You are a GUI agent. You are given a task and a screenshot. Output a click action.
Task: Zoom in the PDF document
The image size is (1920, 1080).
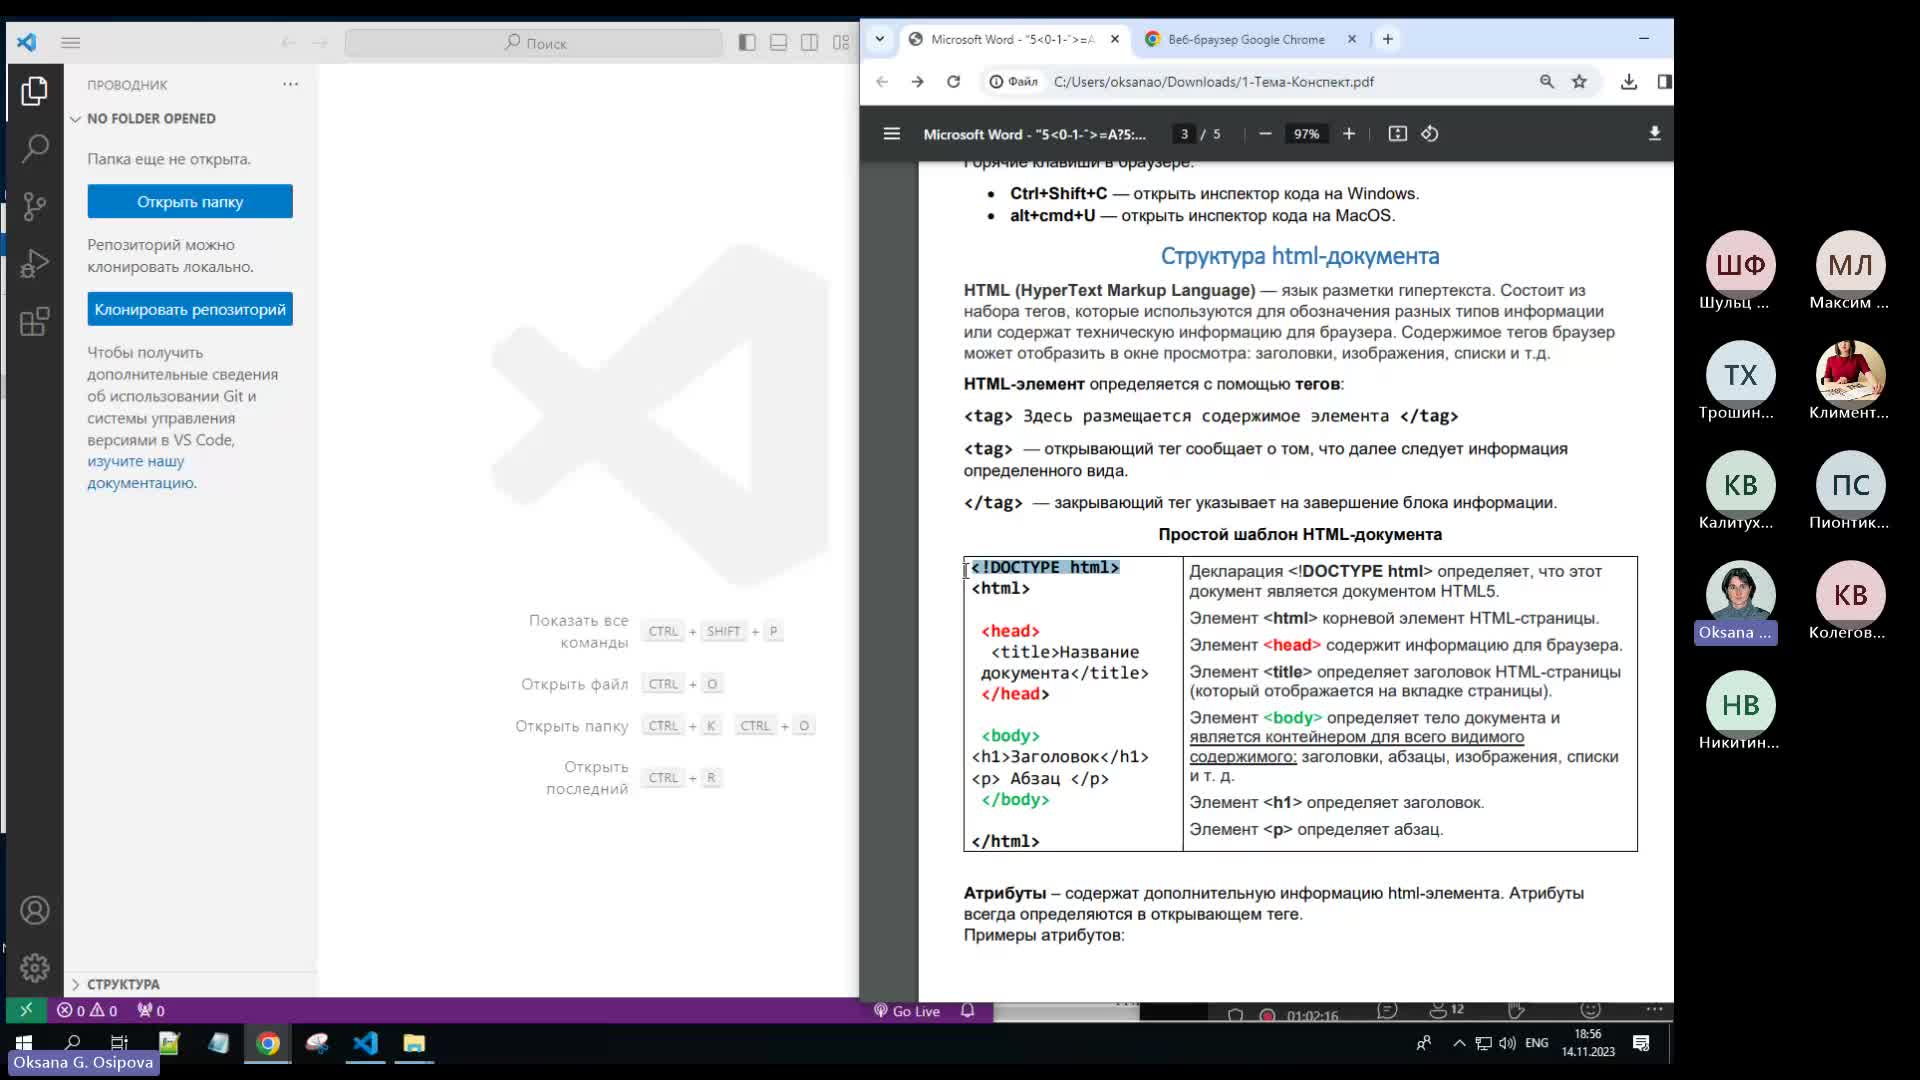[1349, 134]
